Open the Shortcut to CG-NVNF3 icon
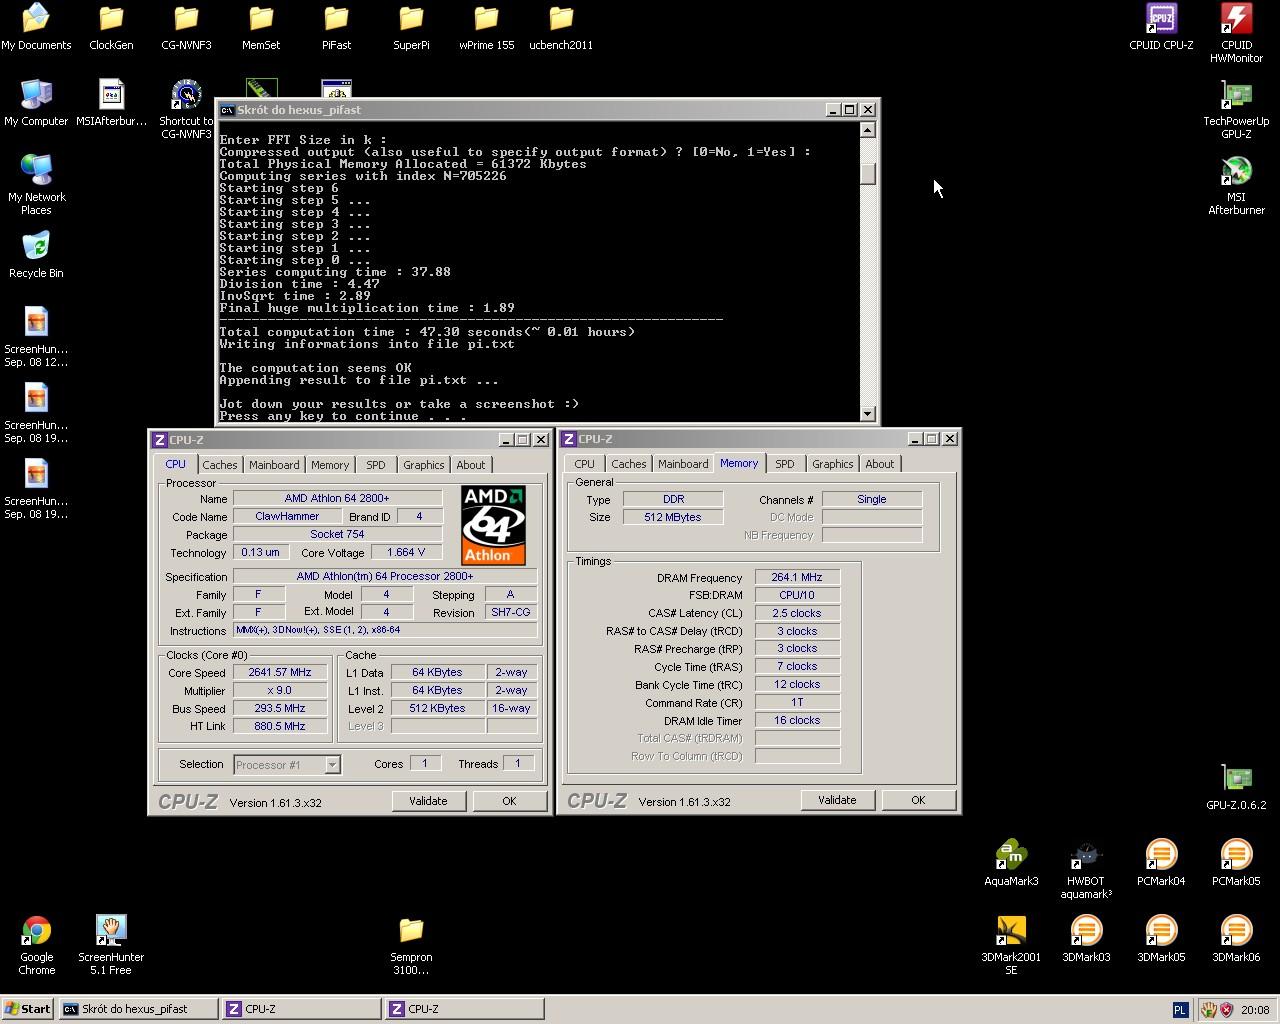1280x1024 pixels. tap(186, 108)
